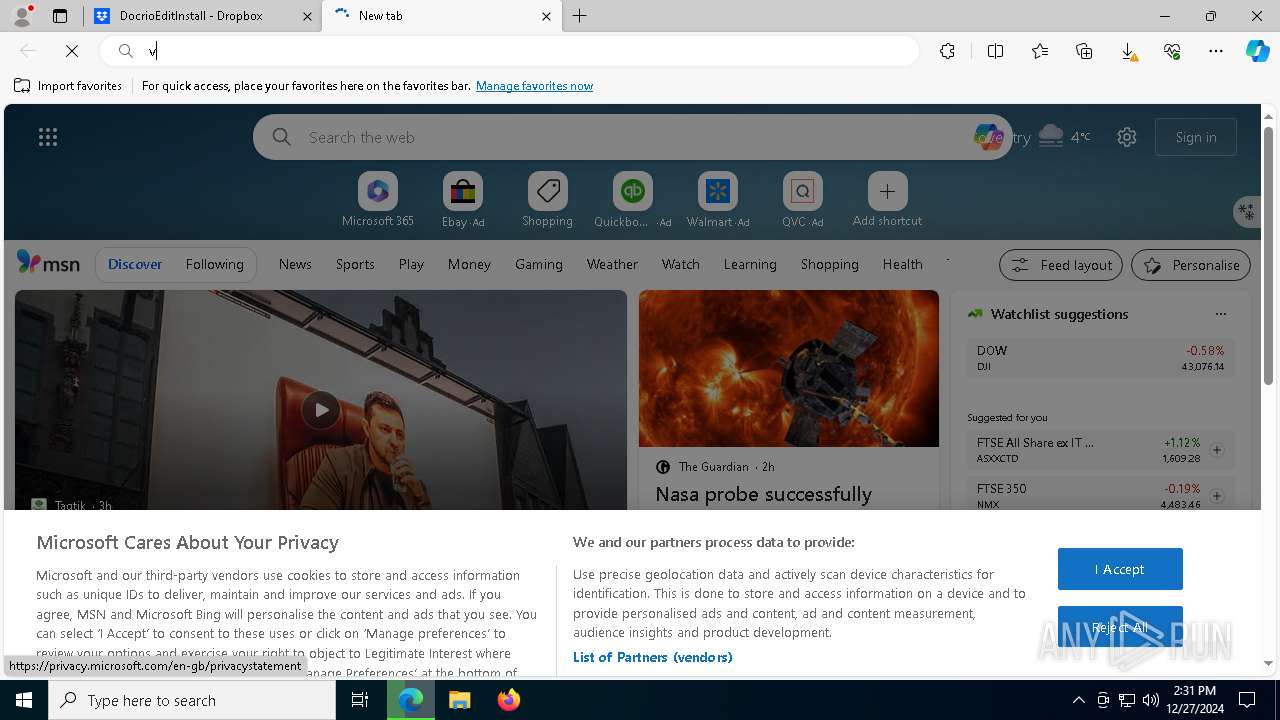This screenshot has width=1280, height=720.
Task: Open Microsoft 365 shortcut
Action: coord(377,200)
